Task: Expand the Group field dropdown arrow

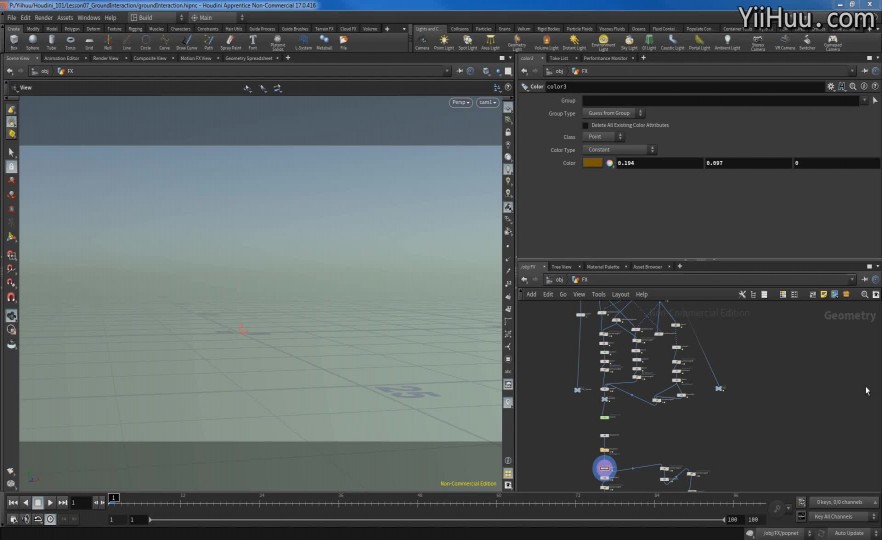Action: click(x=863, y=101)
